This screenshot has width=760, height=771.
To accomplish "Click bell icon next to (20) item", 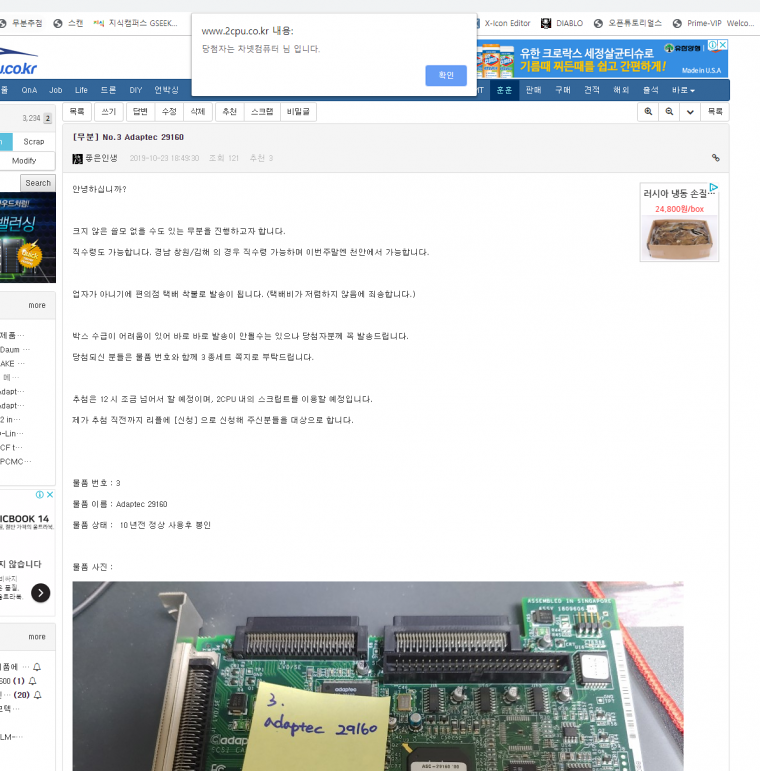I will click(x=38, y=695).
